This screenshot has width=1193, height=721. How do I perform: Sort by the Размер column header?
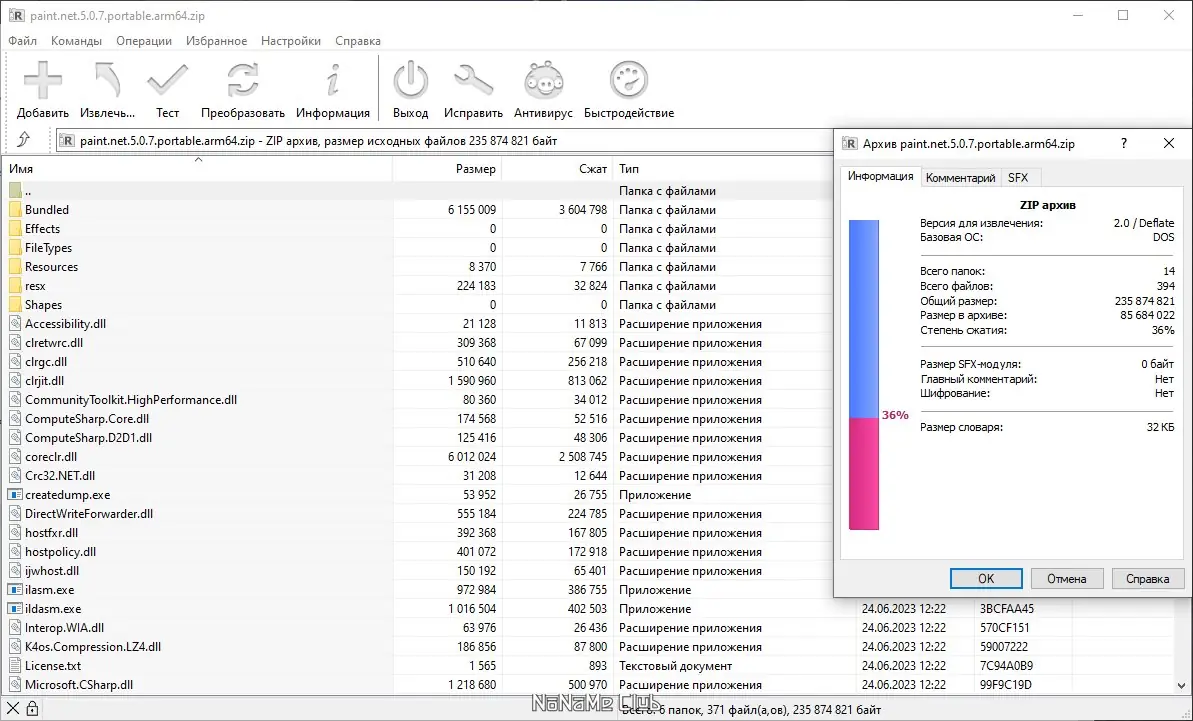pos(447,169)
